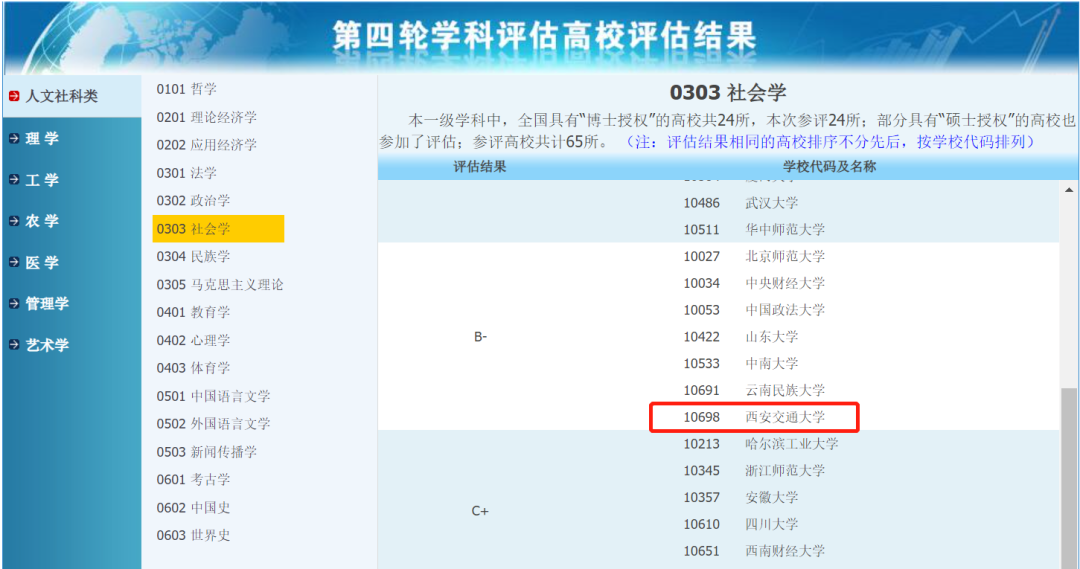
Task: Click arrow icon beside 医学
Action: click(14, 262)
